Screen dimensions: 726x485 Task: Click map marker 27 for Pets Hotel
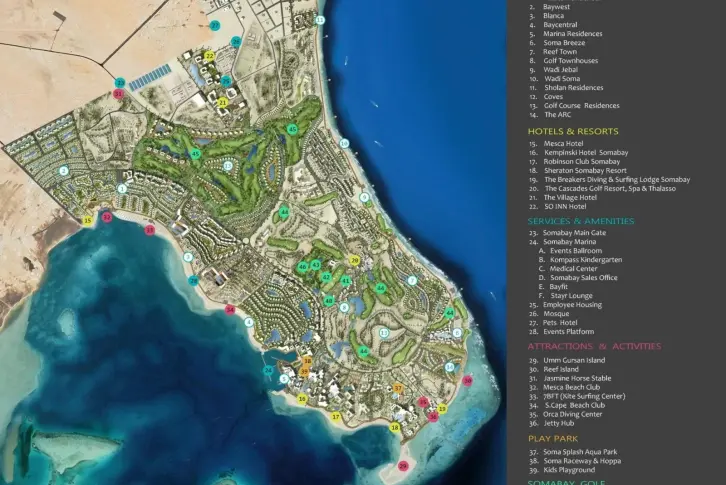215,25
